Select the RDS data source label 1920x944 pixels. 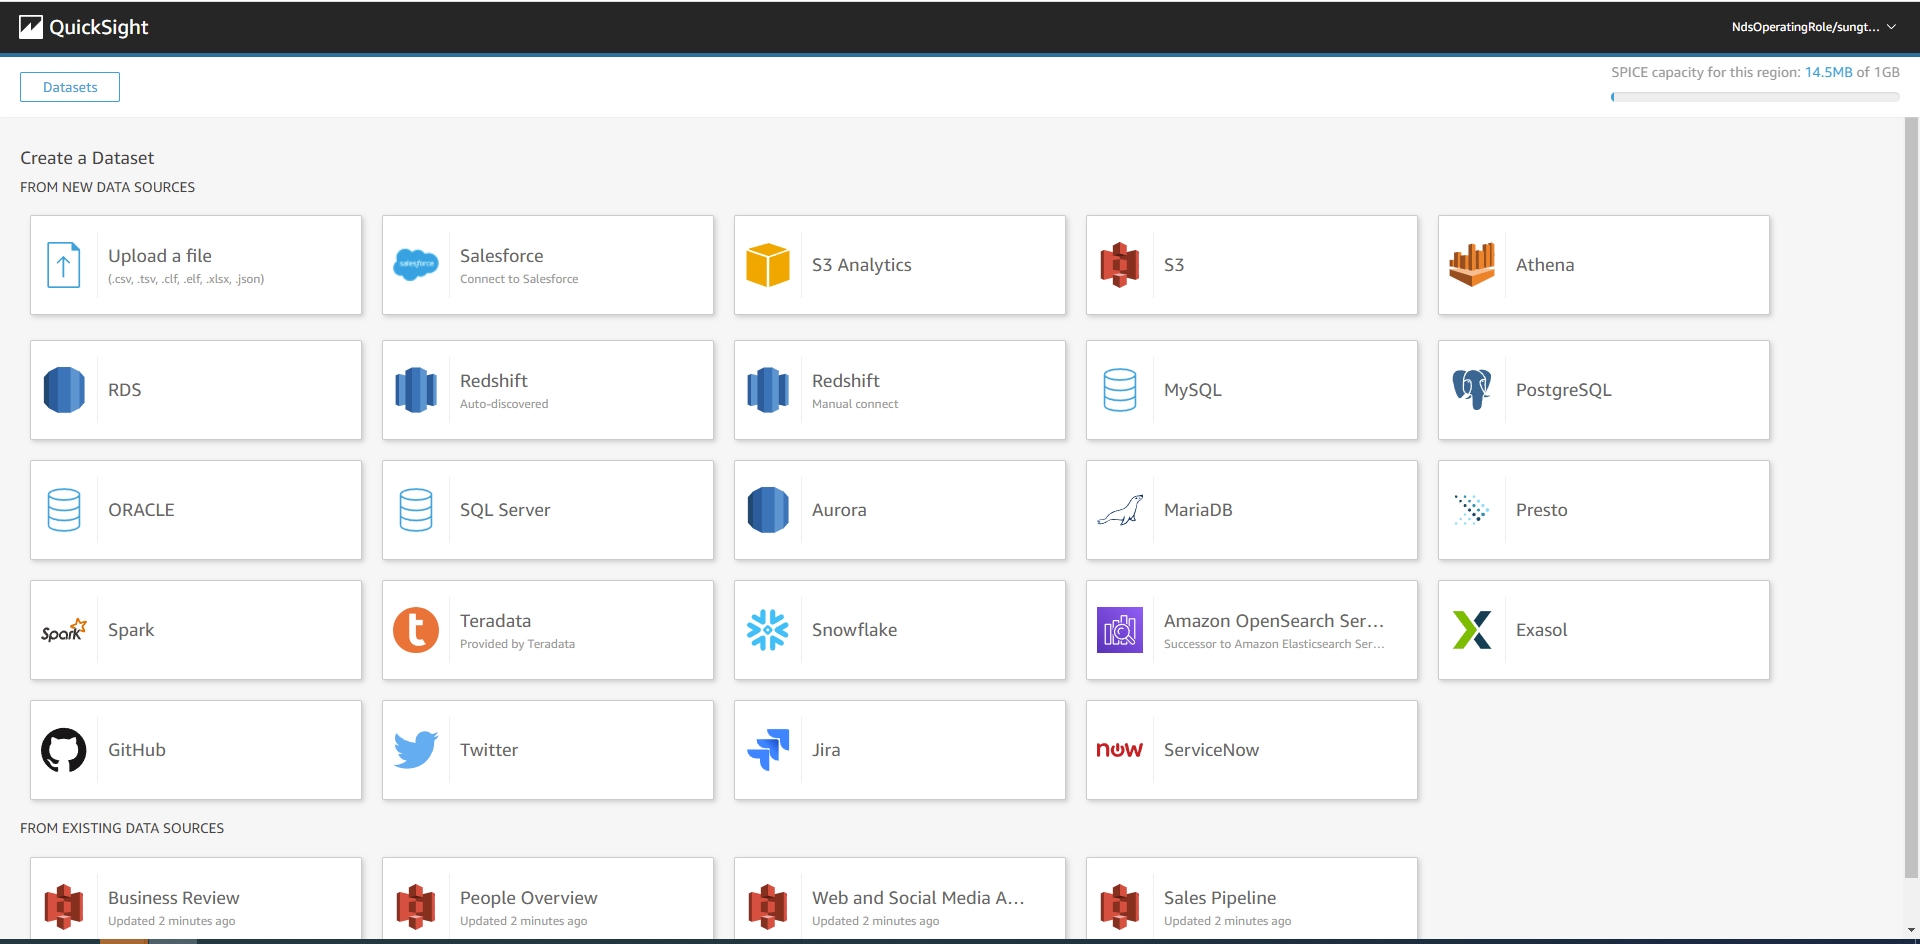[125, 390]
